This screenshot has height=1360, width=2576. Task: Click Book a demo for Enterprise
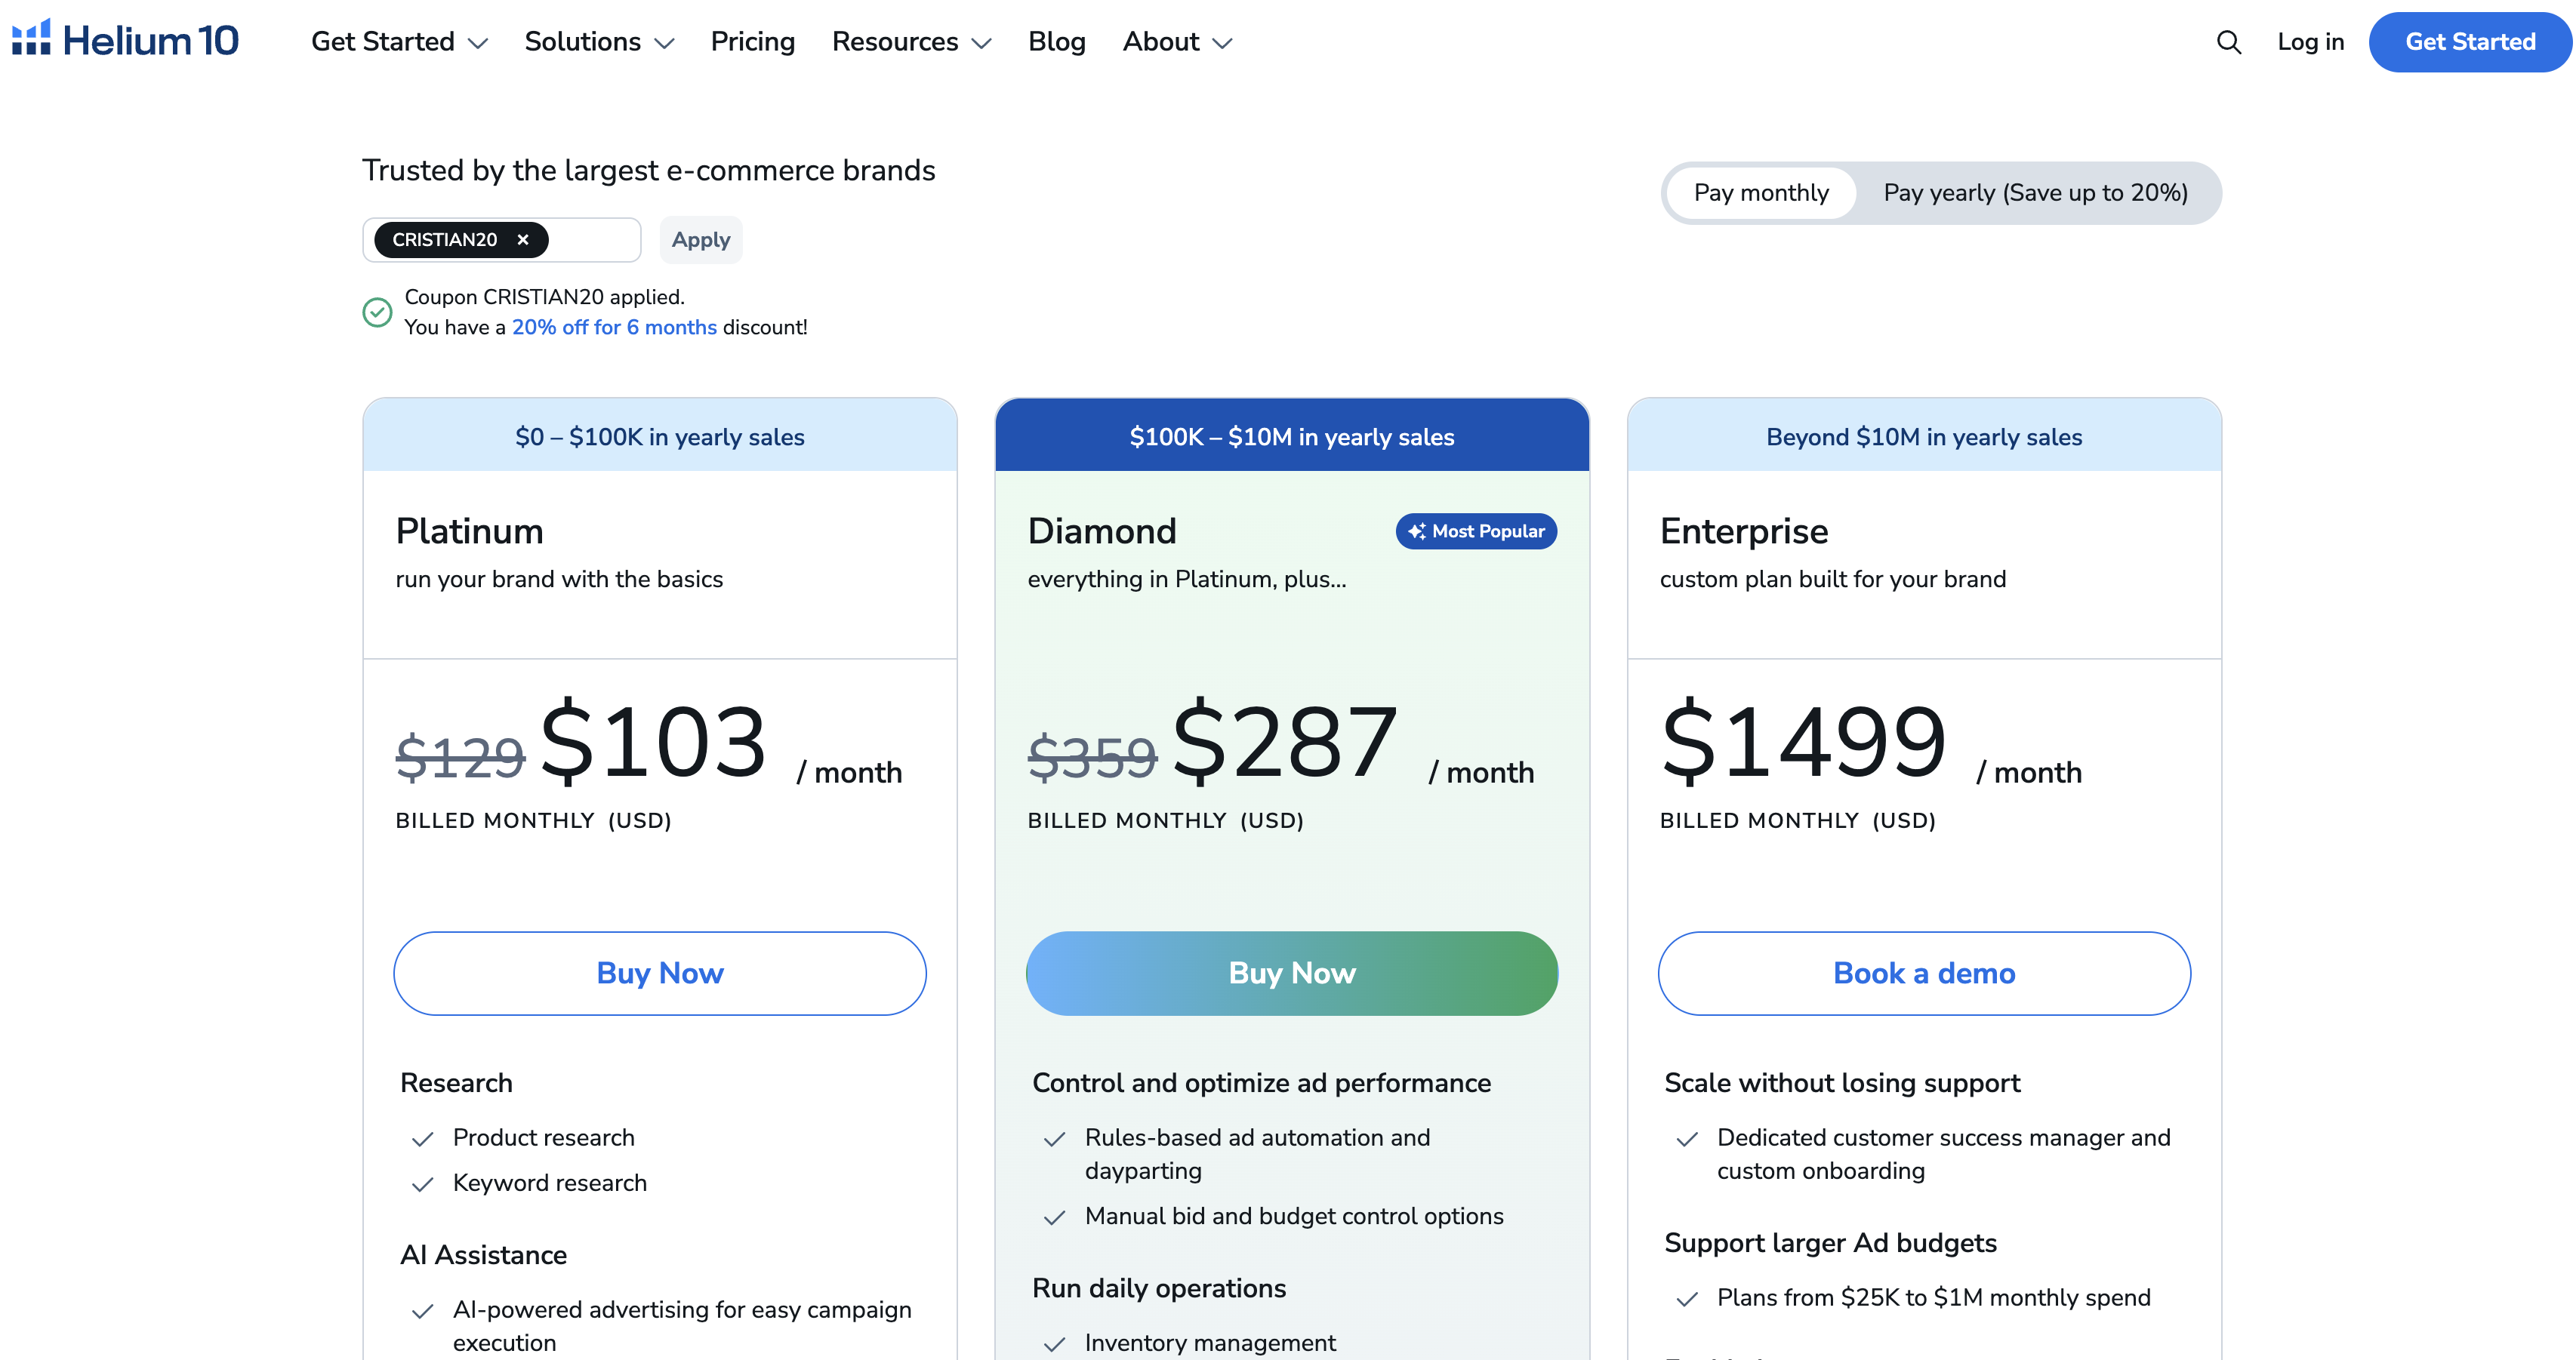coord(1924,973)
